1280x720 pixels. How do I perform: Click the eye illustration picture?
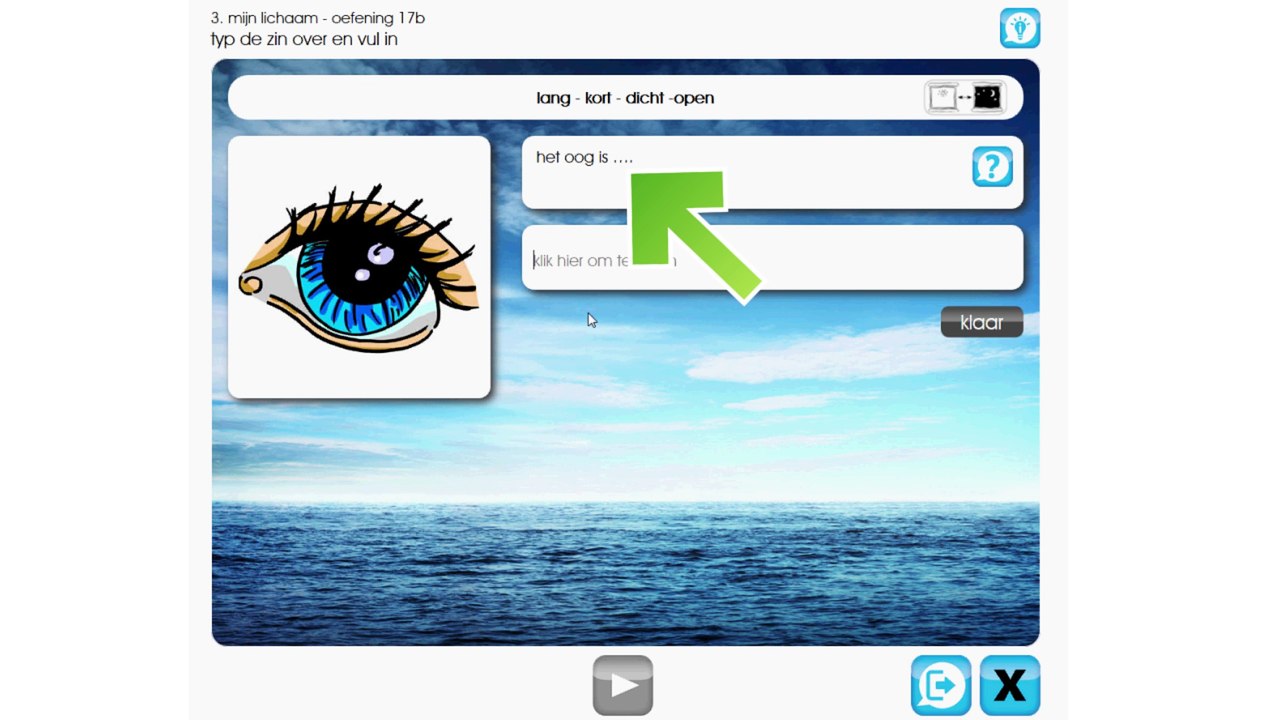(x=359, y=268)
